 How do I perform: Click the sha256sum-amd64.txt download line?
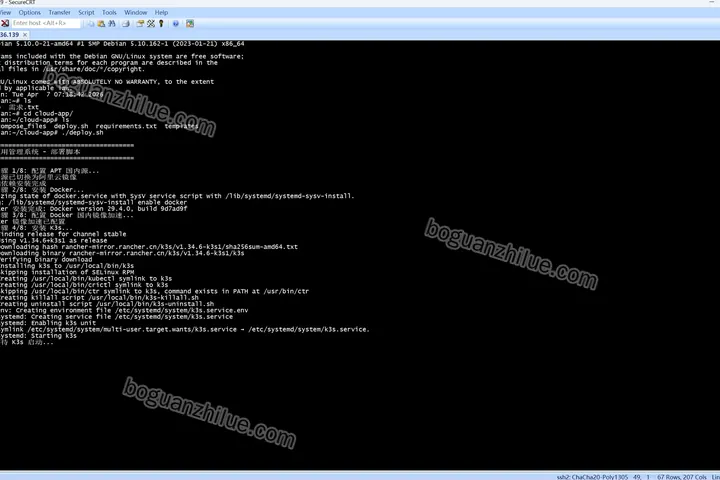(149, 247)
